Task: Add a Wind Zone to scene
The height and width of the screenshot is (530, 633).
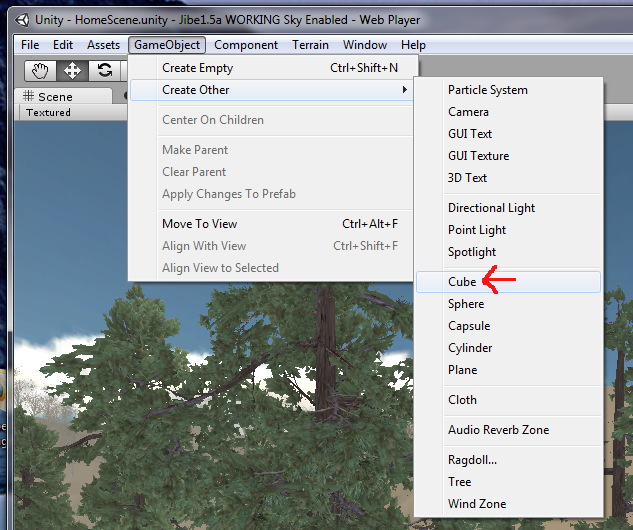Action: [x=477, y=504]
